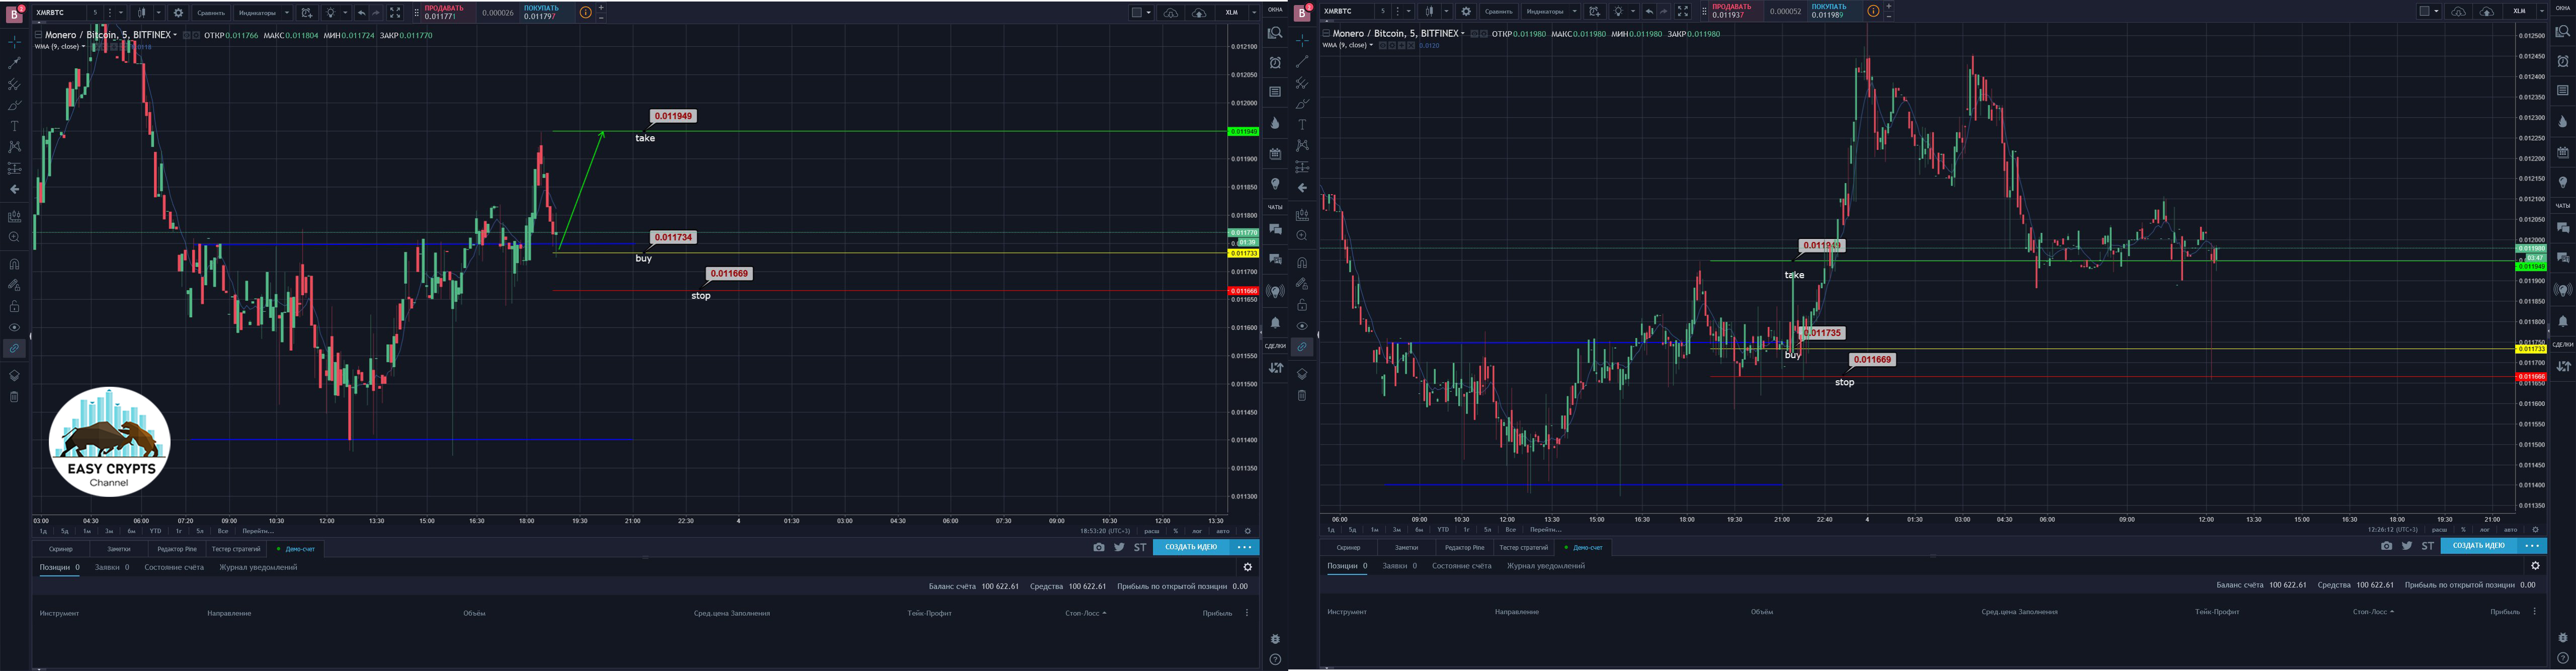Open prediction and measurement tools in left window
Screen dimensions: 2576x671
click(x=14, y=168)
